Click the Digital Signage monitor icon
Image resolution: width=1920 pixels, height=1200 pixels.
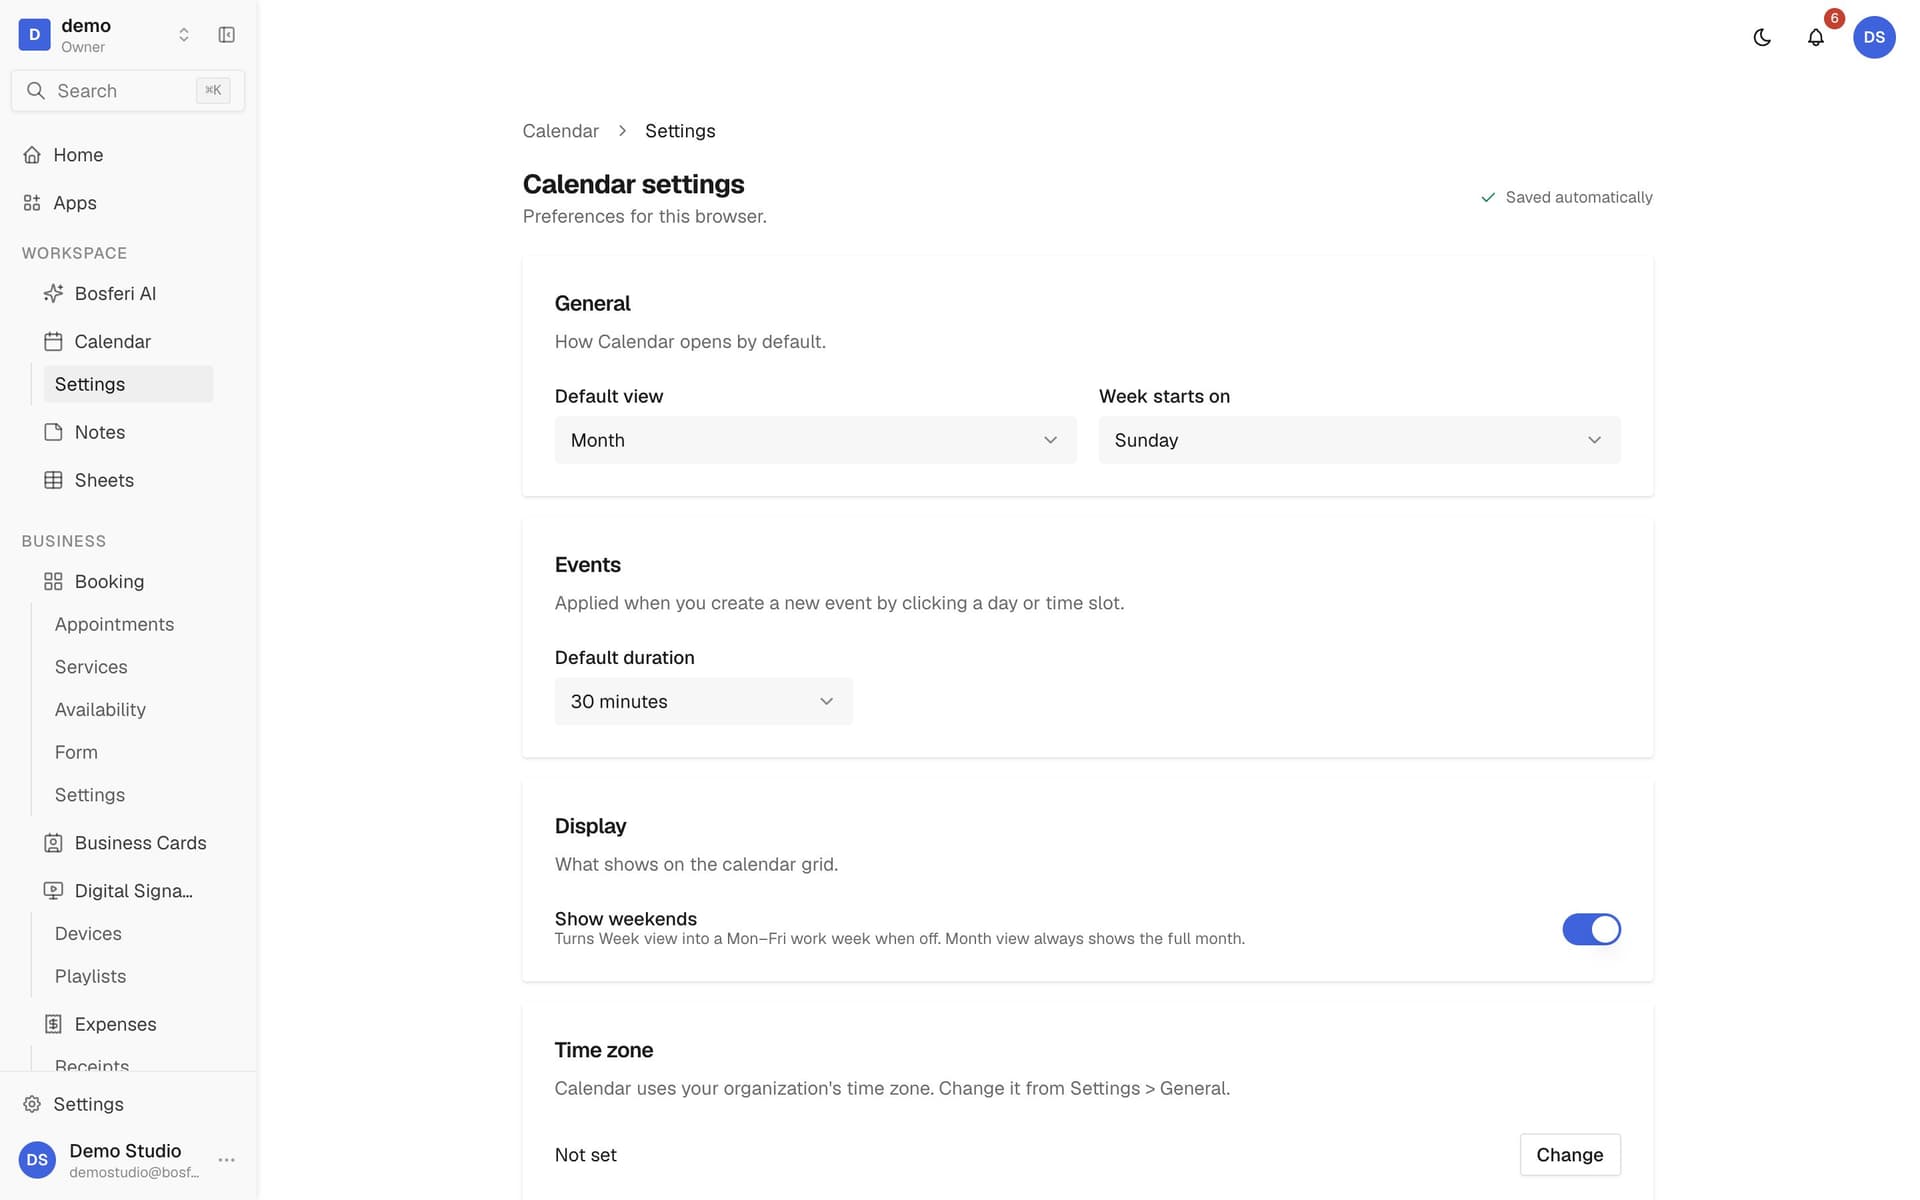click(53, 891)
